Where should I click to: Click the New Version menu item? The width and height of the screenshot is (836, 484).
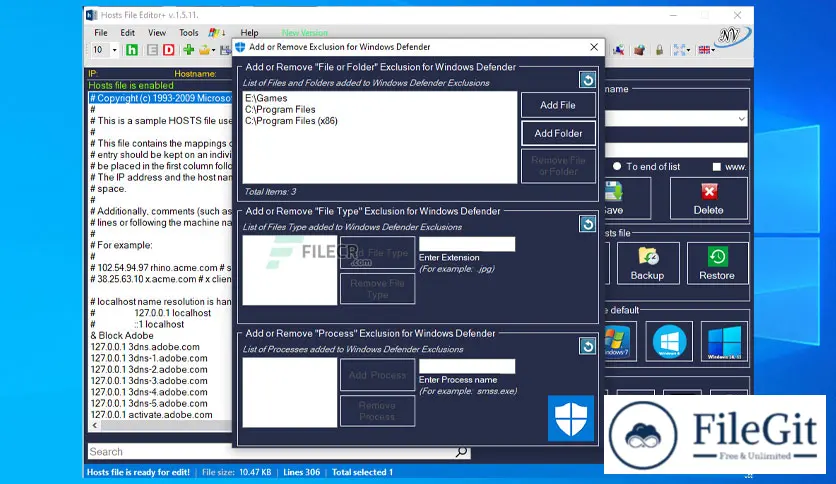(304, 33)
